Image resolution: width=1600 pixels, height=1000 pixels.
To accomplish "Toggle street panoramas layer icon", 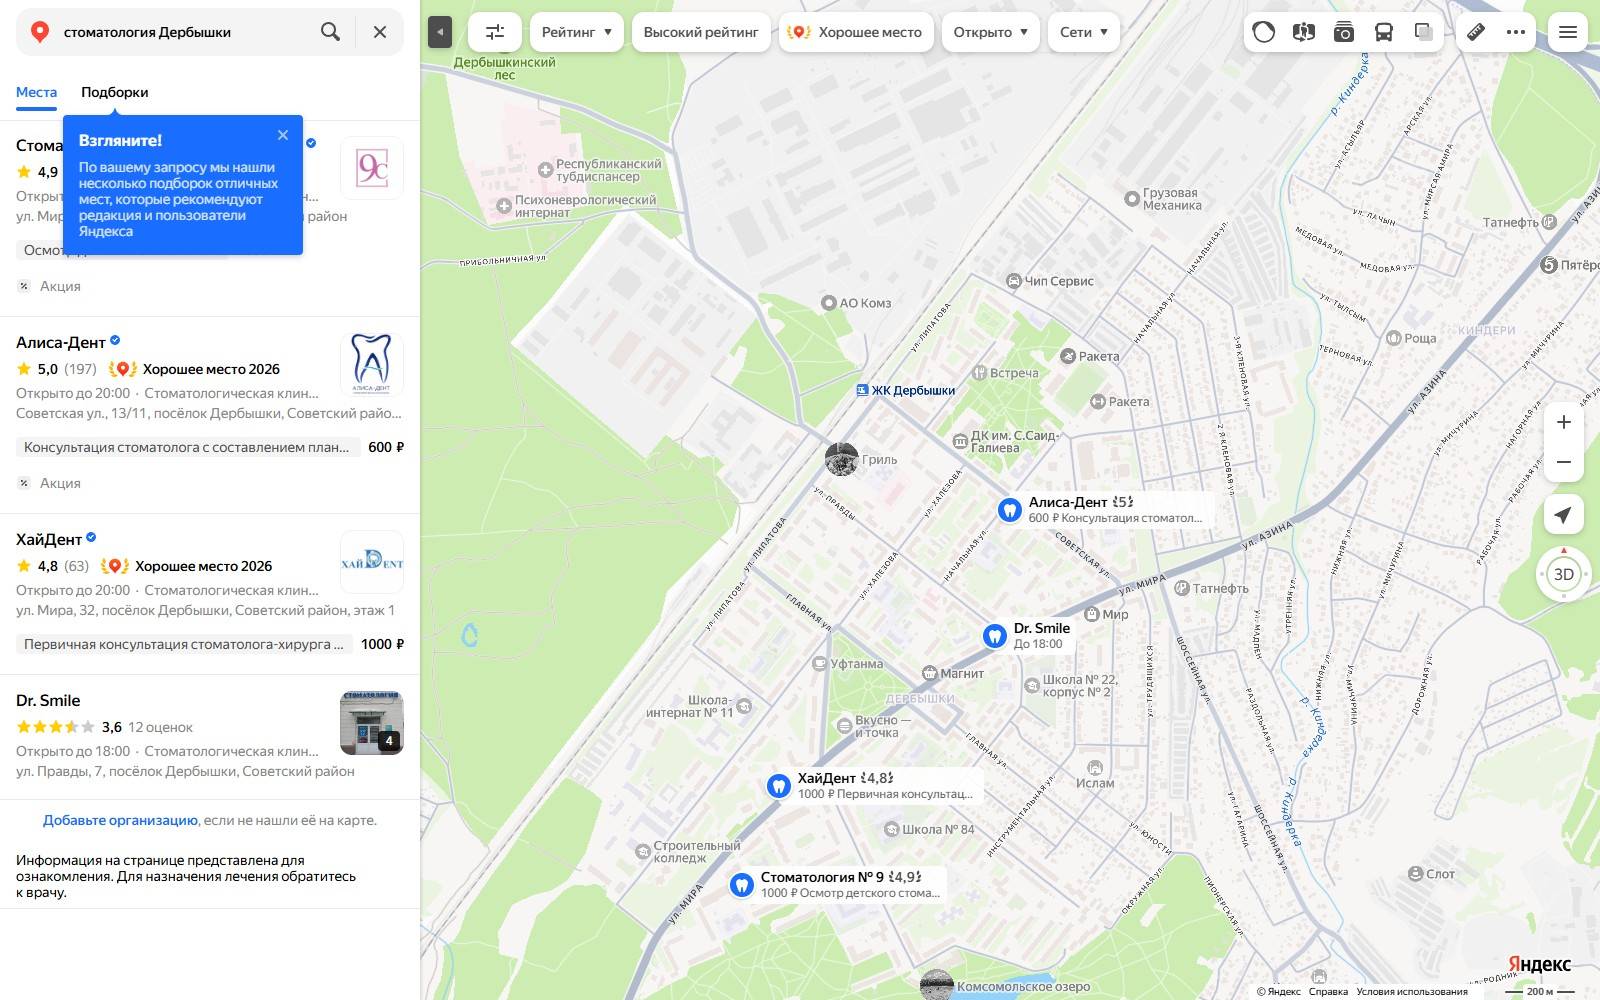I will click(x=1303, y=32).
